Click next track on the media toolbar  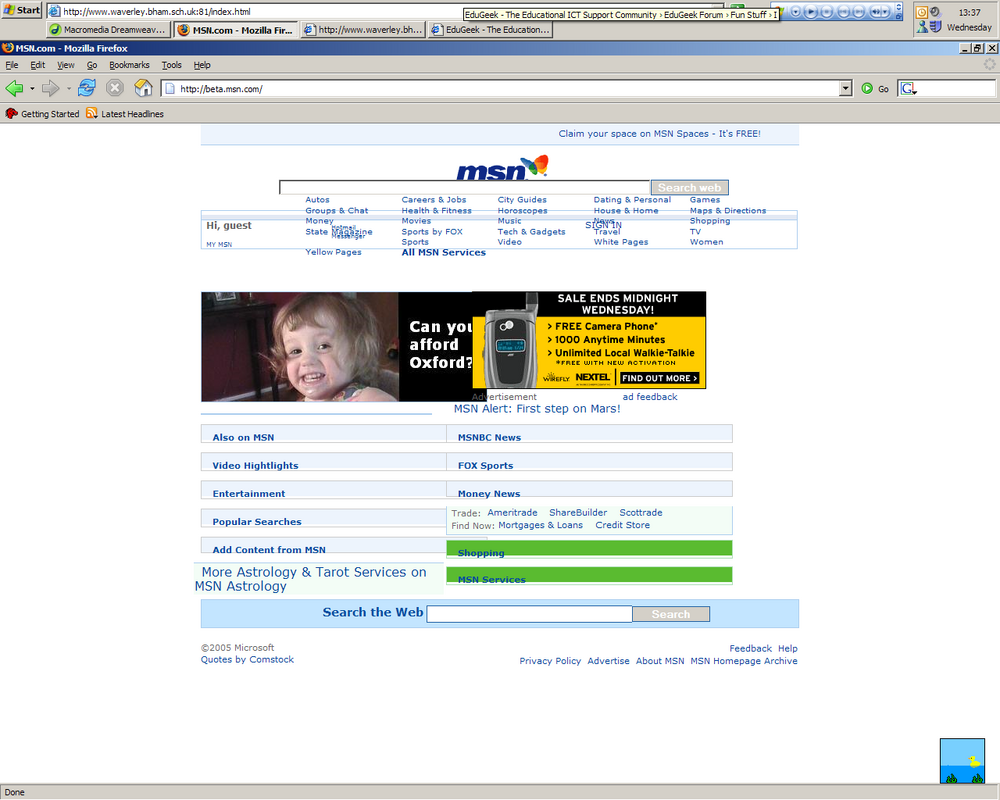(858, 11)
